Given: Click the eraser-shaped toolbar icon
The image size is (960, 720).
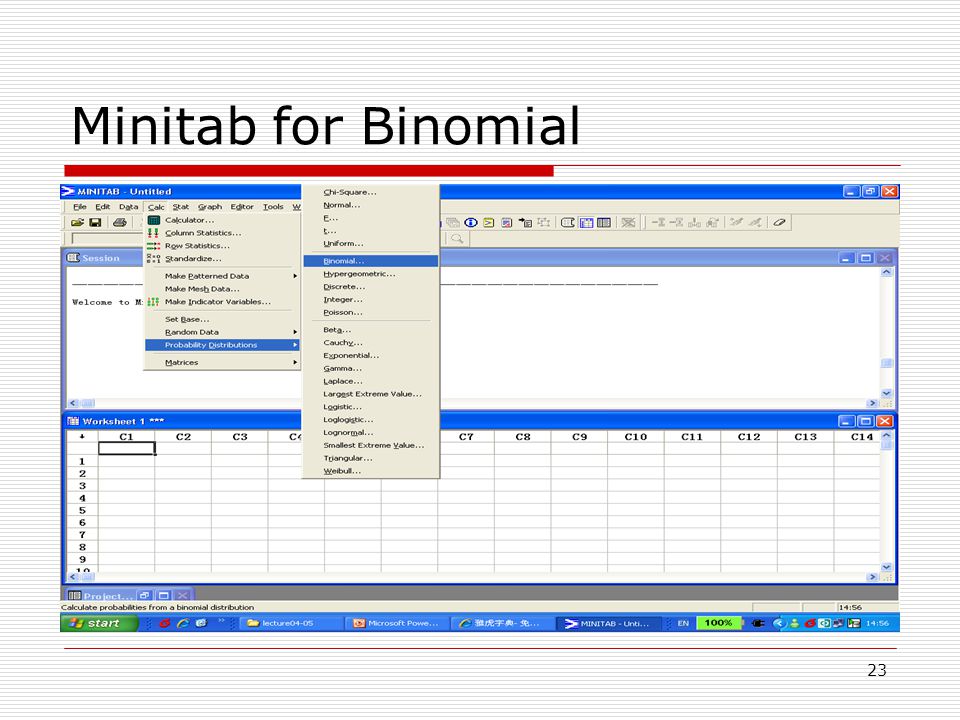Looking at the screenshot, I should [x=779, y=222].
